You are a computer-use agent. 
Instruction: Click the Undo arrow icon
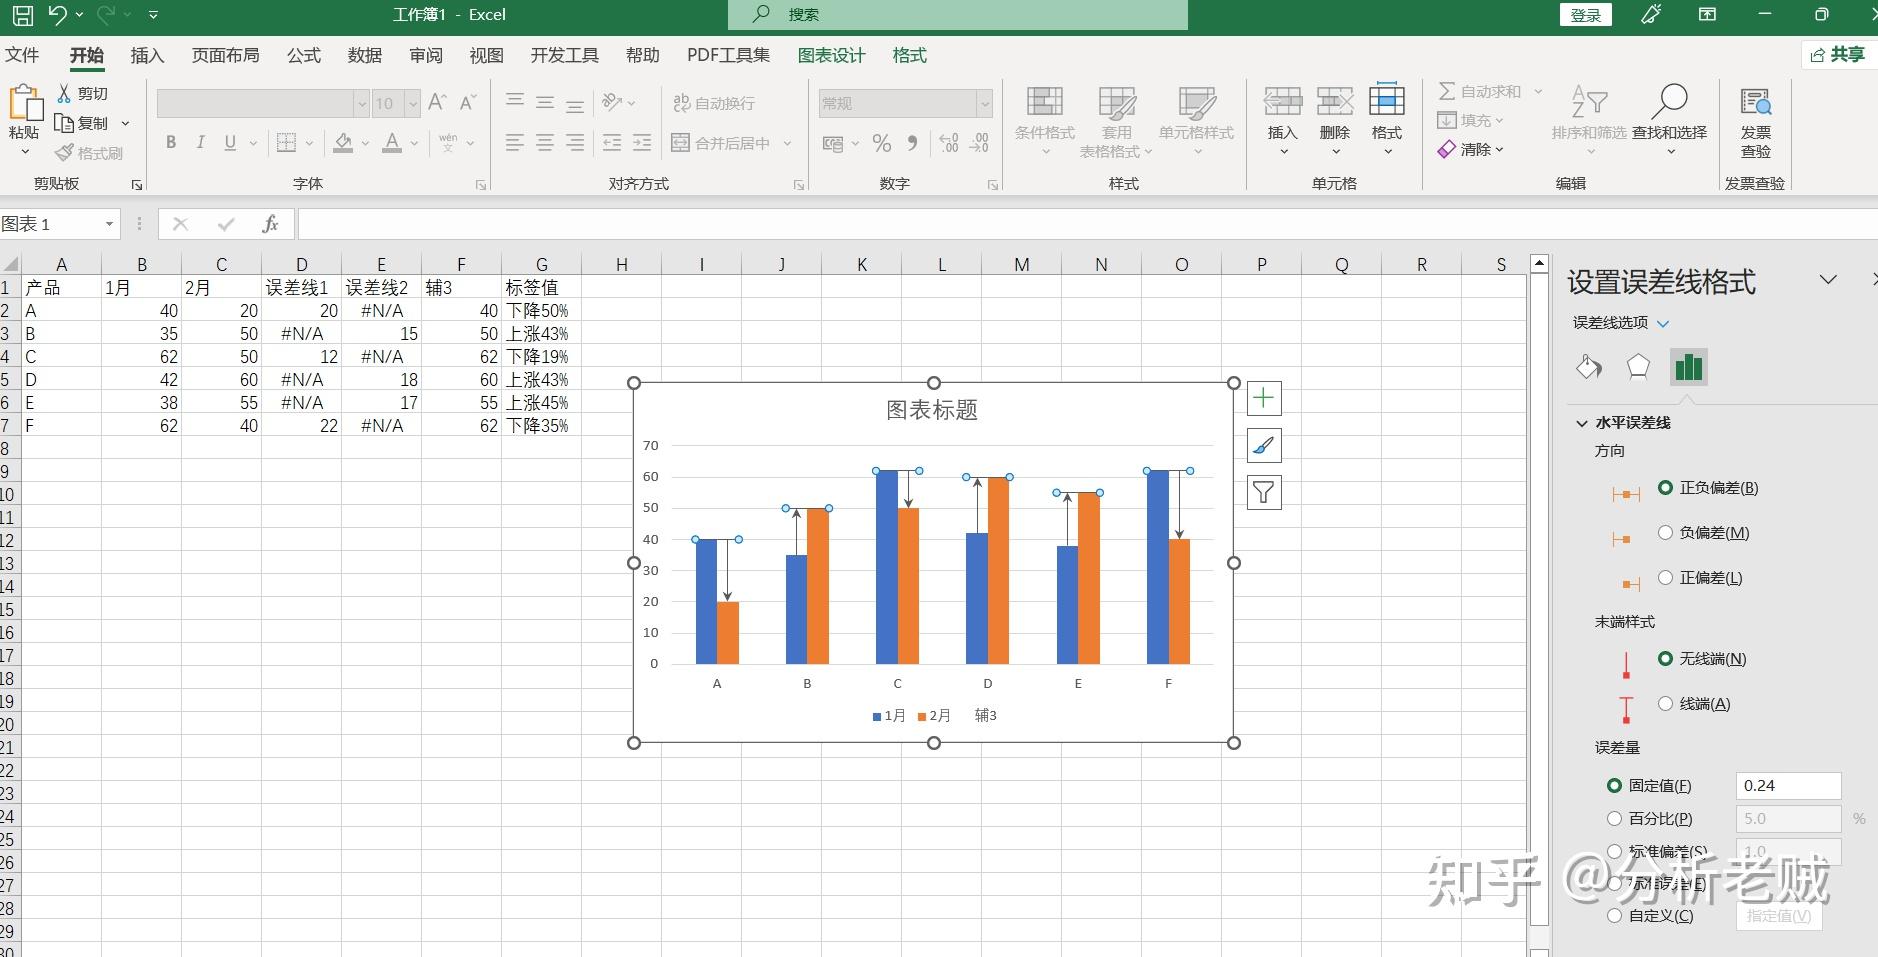[x=57, y=15]
